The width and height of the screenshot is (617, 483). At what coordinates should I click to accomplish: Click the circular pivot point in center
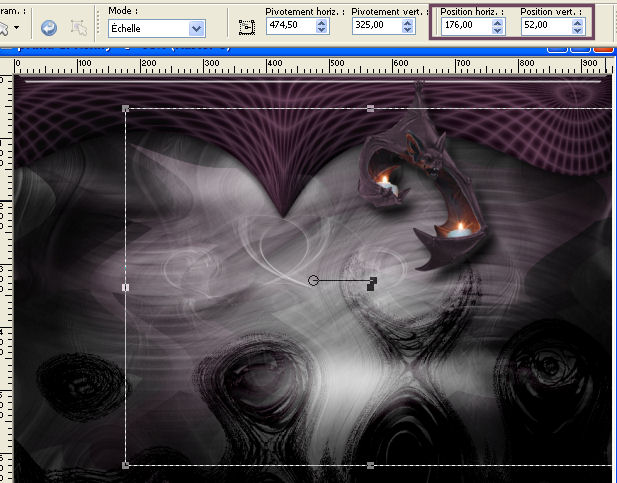pos(315,281)
